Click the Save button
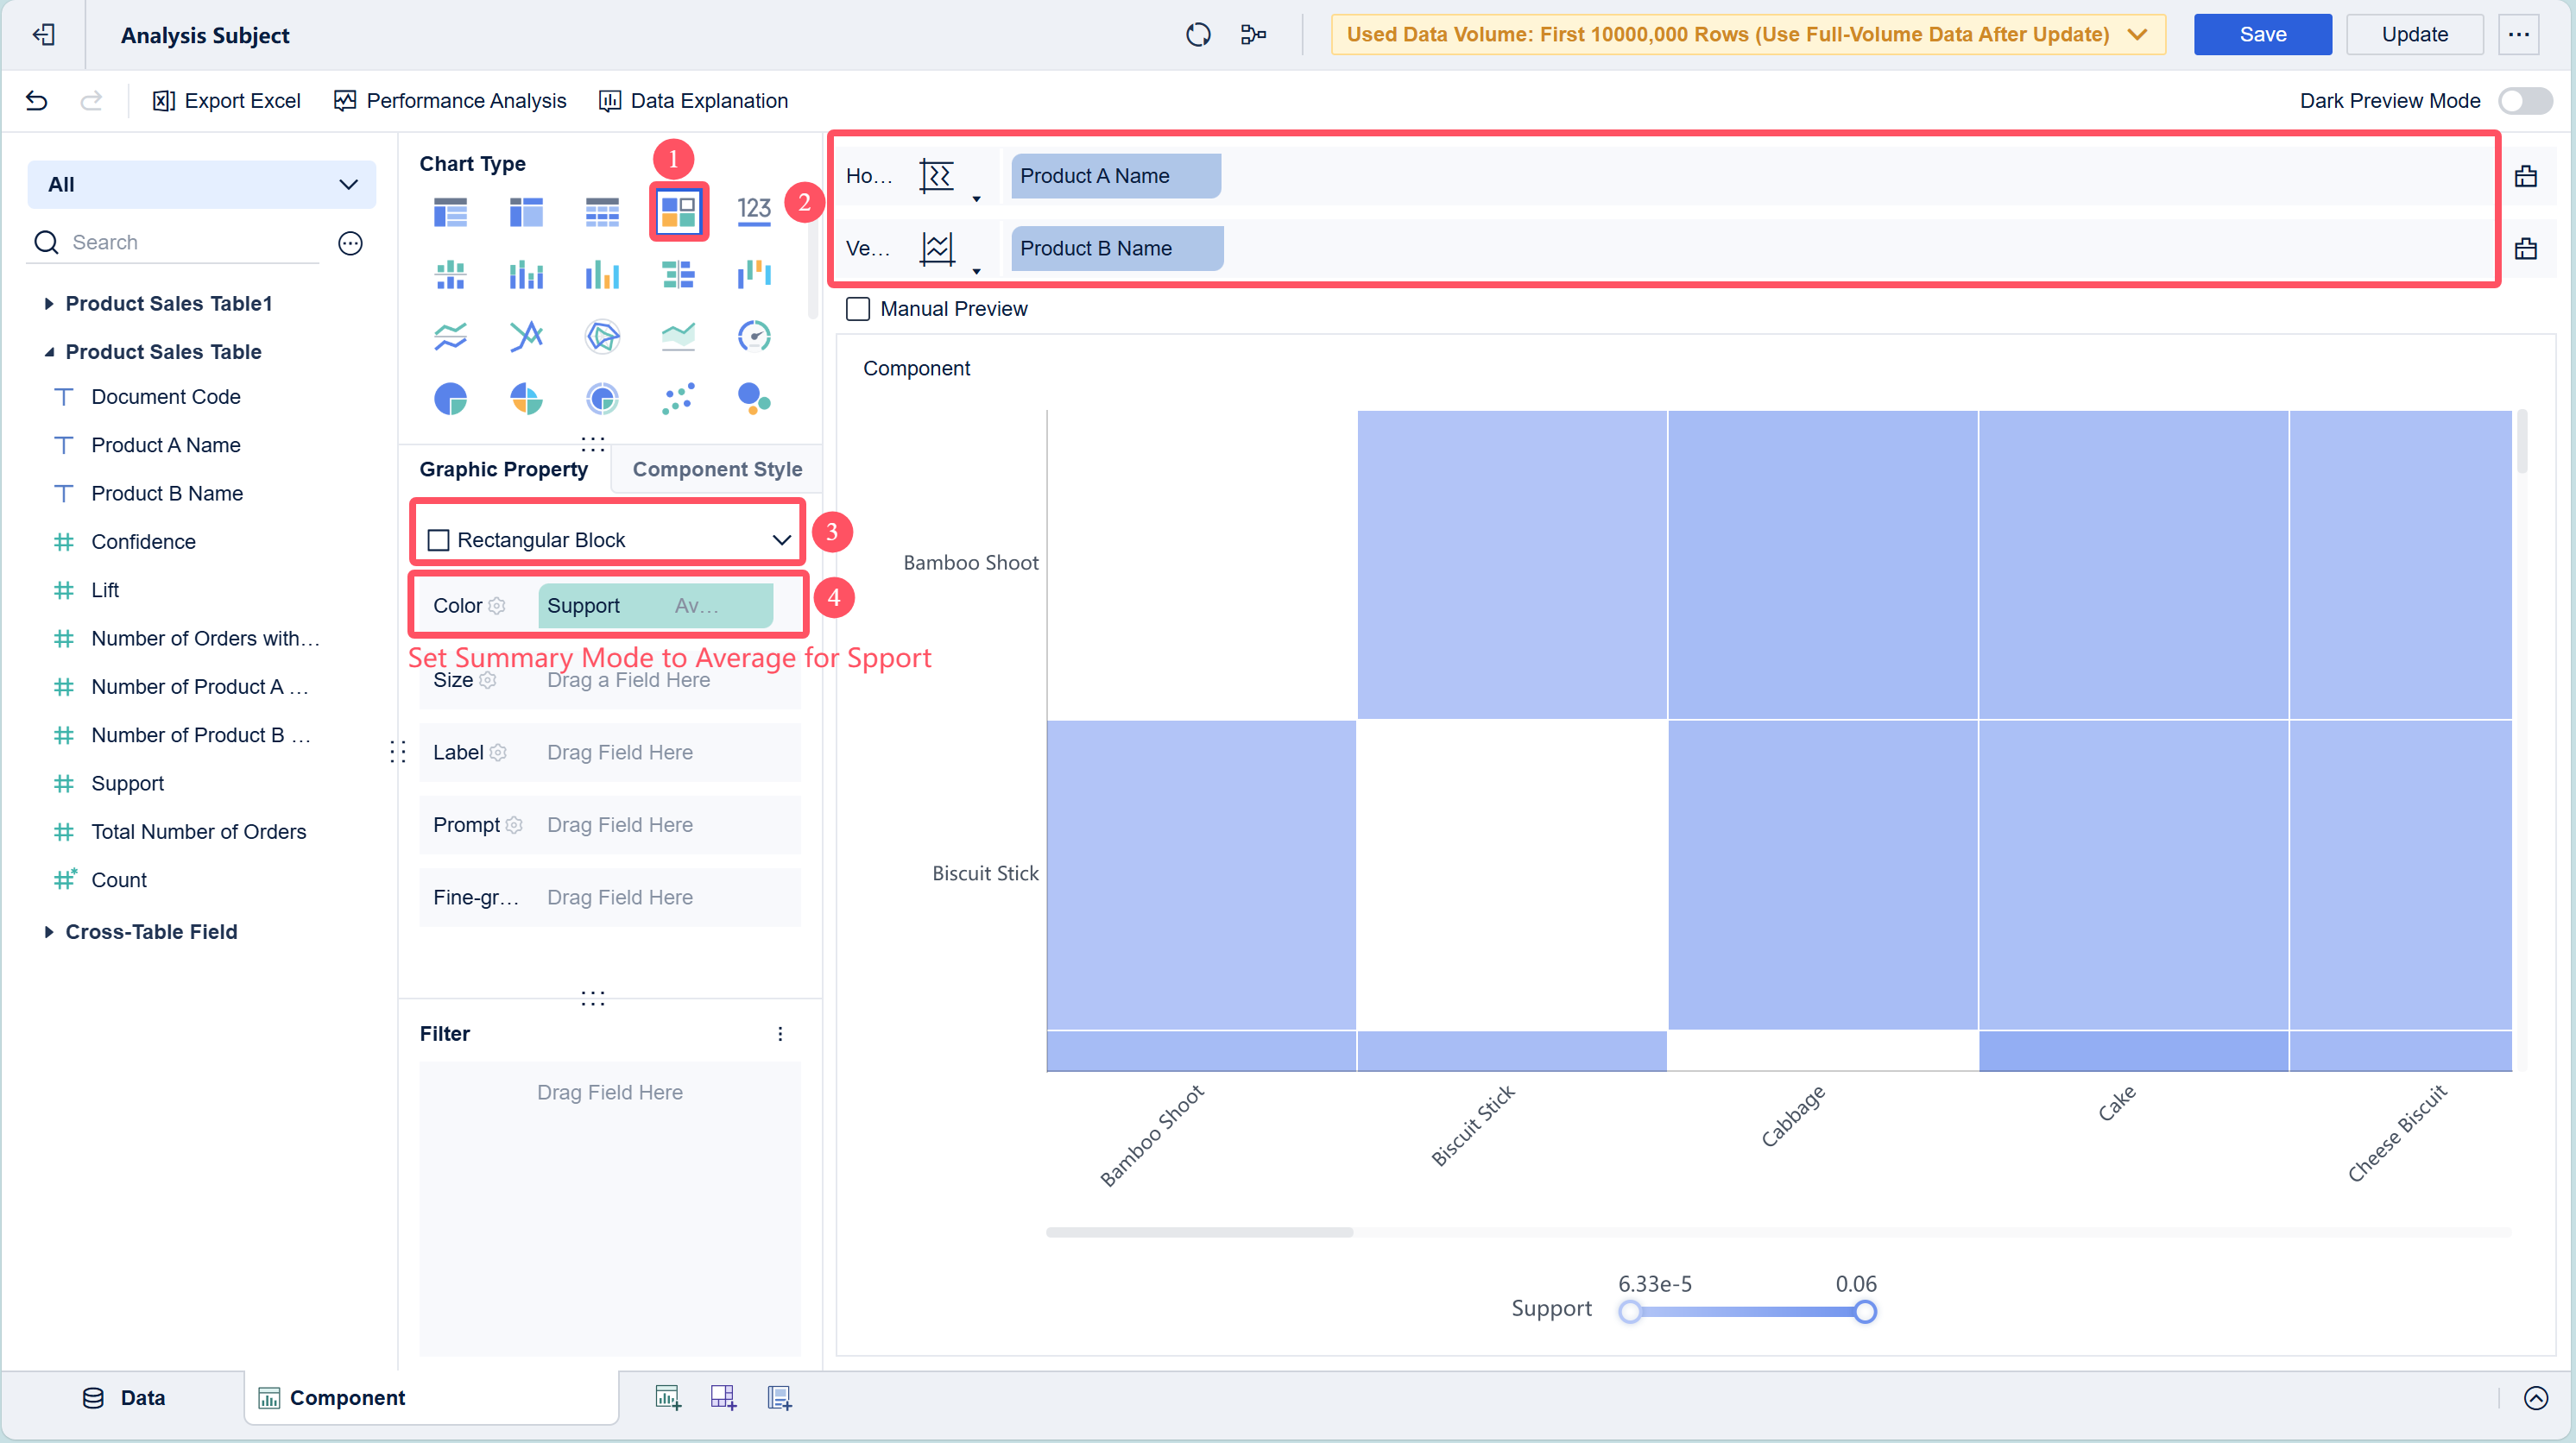This screenshot has height=1443, width=2576. coord(2262,35)
